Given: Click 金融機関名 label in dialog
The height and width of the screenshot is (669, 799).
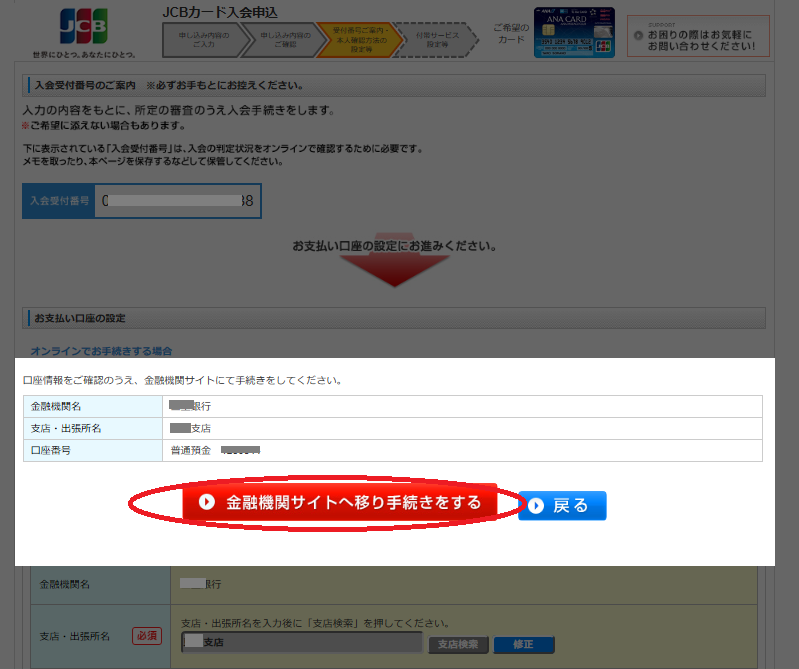Looking at the screenshot, I should tap(56, 407).
